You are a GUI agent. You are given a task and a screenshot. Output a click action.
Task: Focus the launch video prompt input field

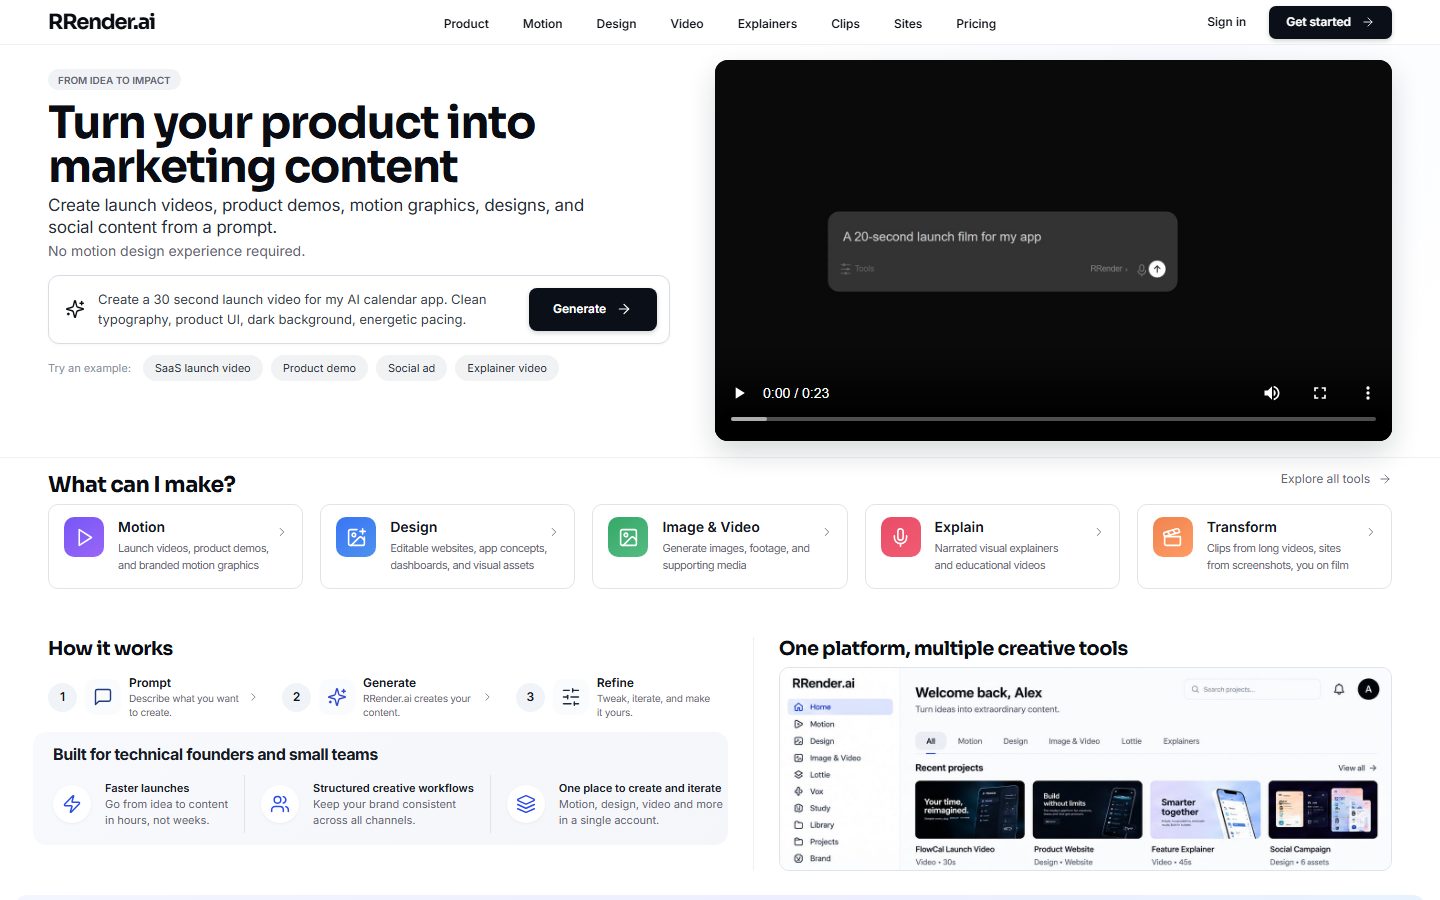pyautogui.click(x=304, y=309)
